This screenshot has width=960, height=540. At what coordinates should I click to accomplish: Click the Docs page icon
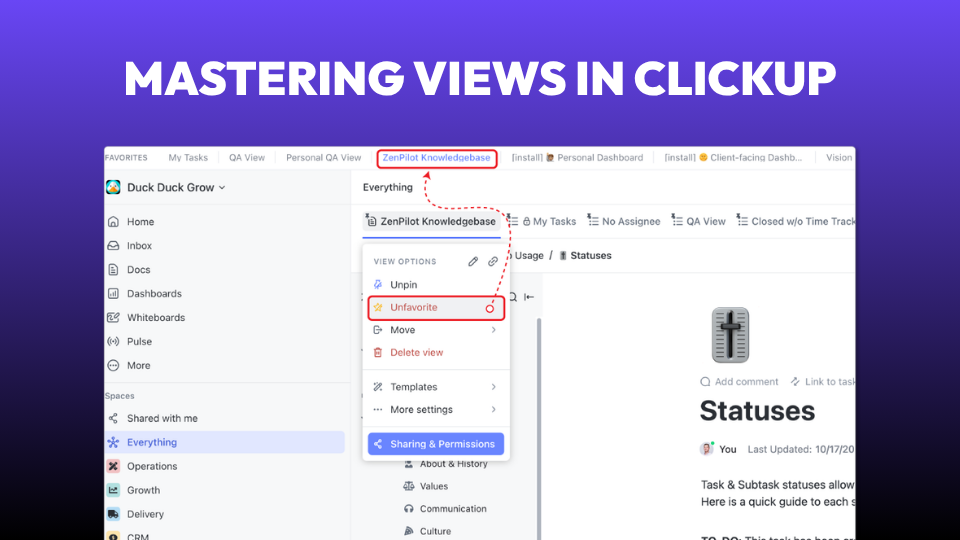(113, 269)
